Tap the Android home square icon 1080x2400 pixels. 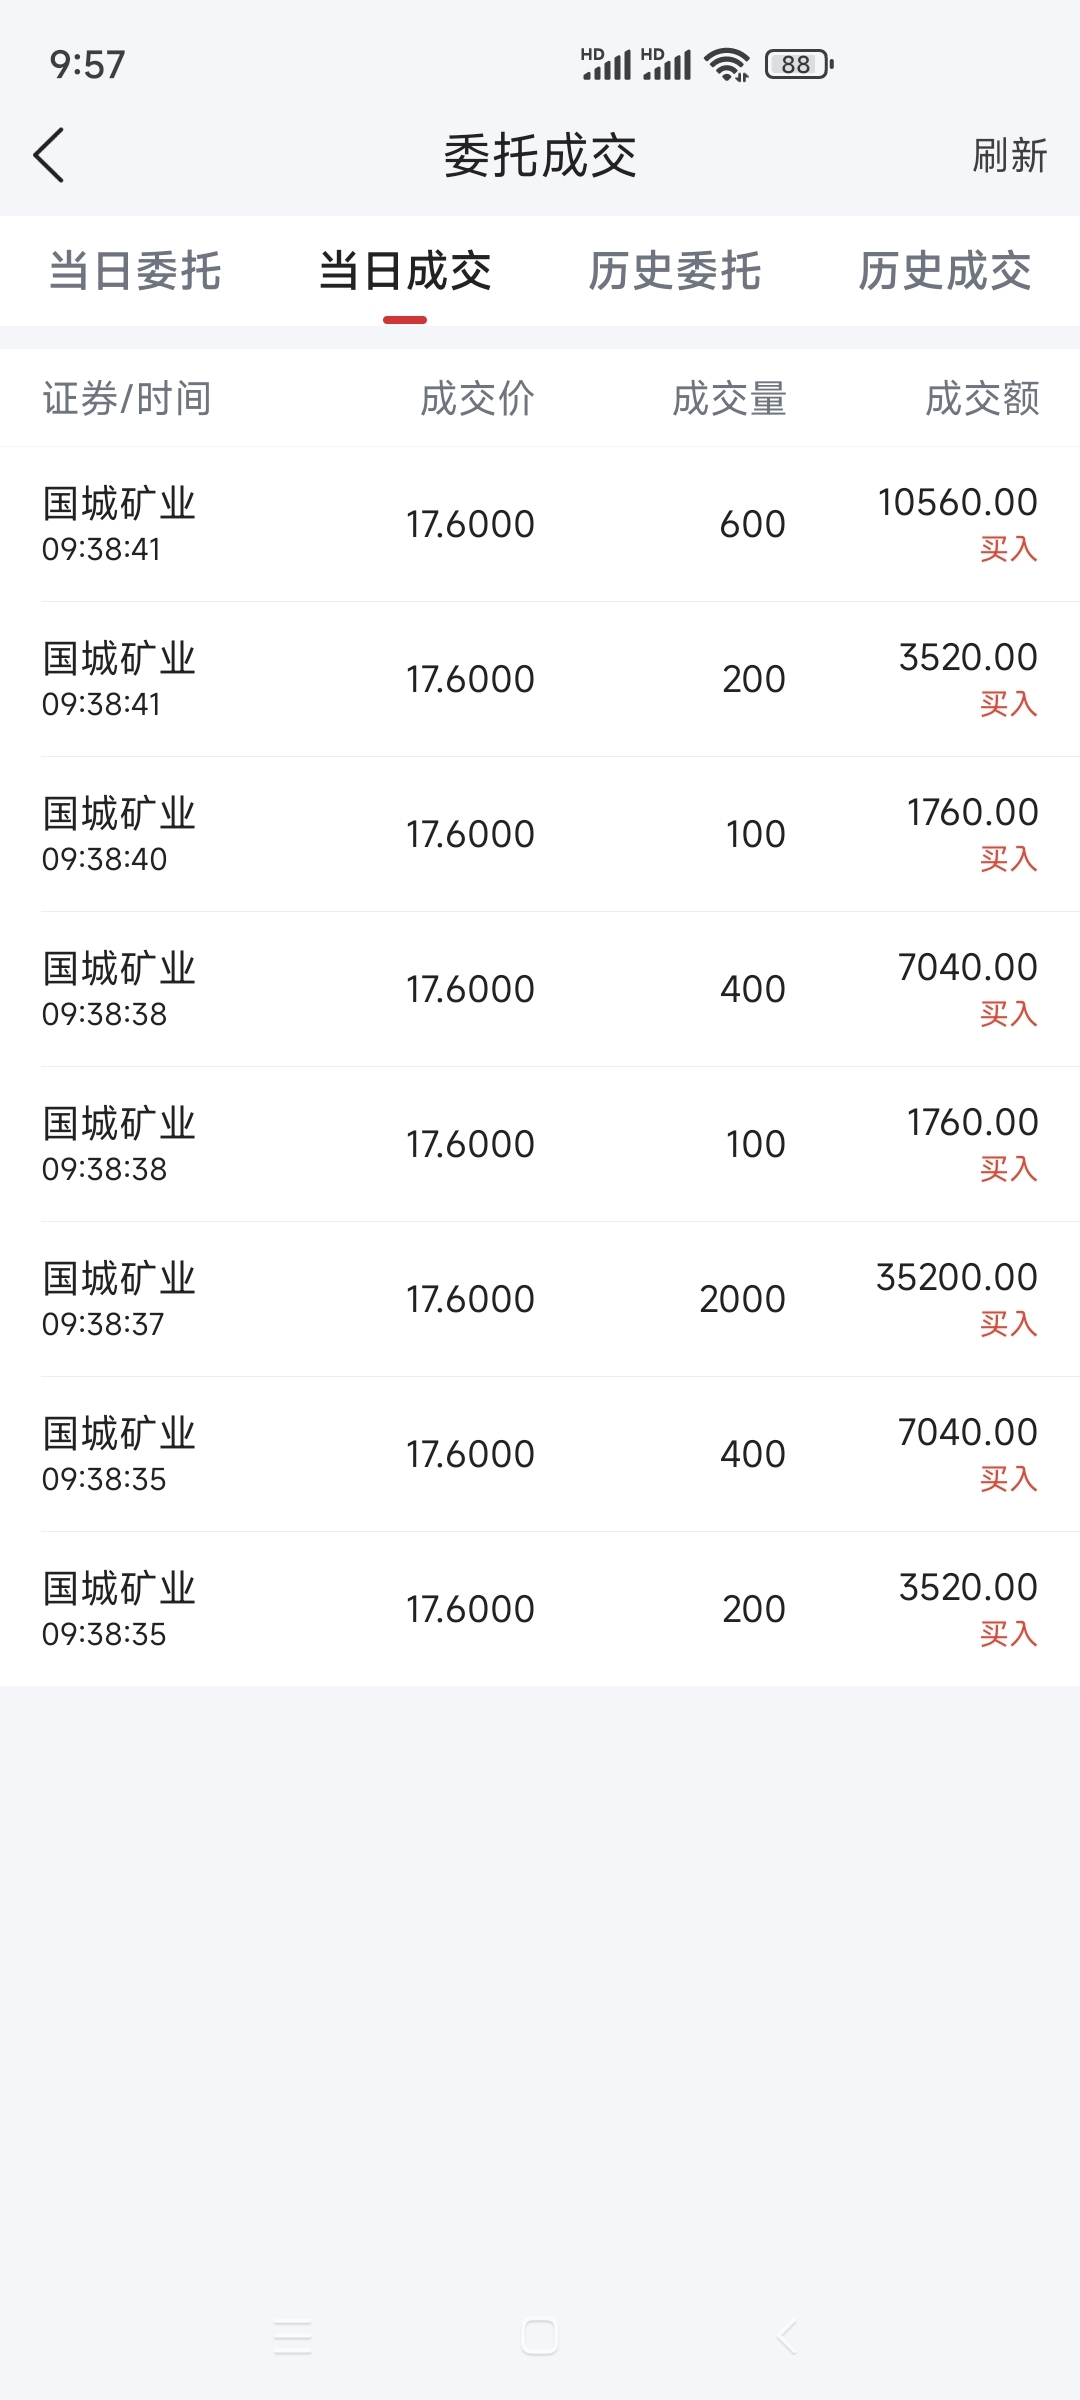tap(539, 2337)
